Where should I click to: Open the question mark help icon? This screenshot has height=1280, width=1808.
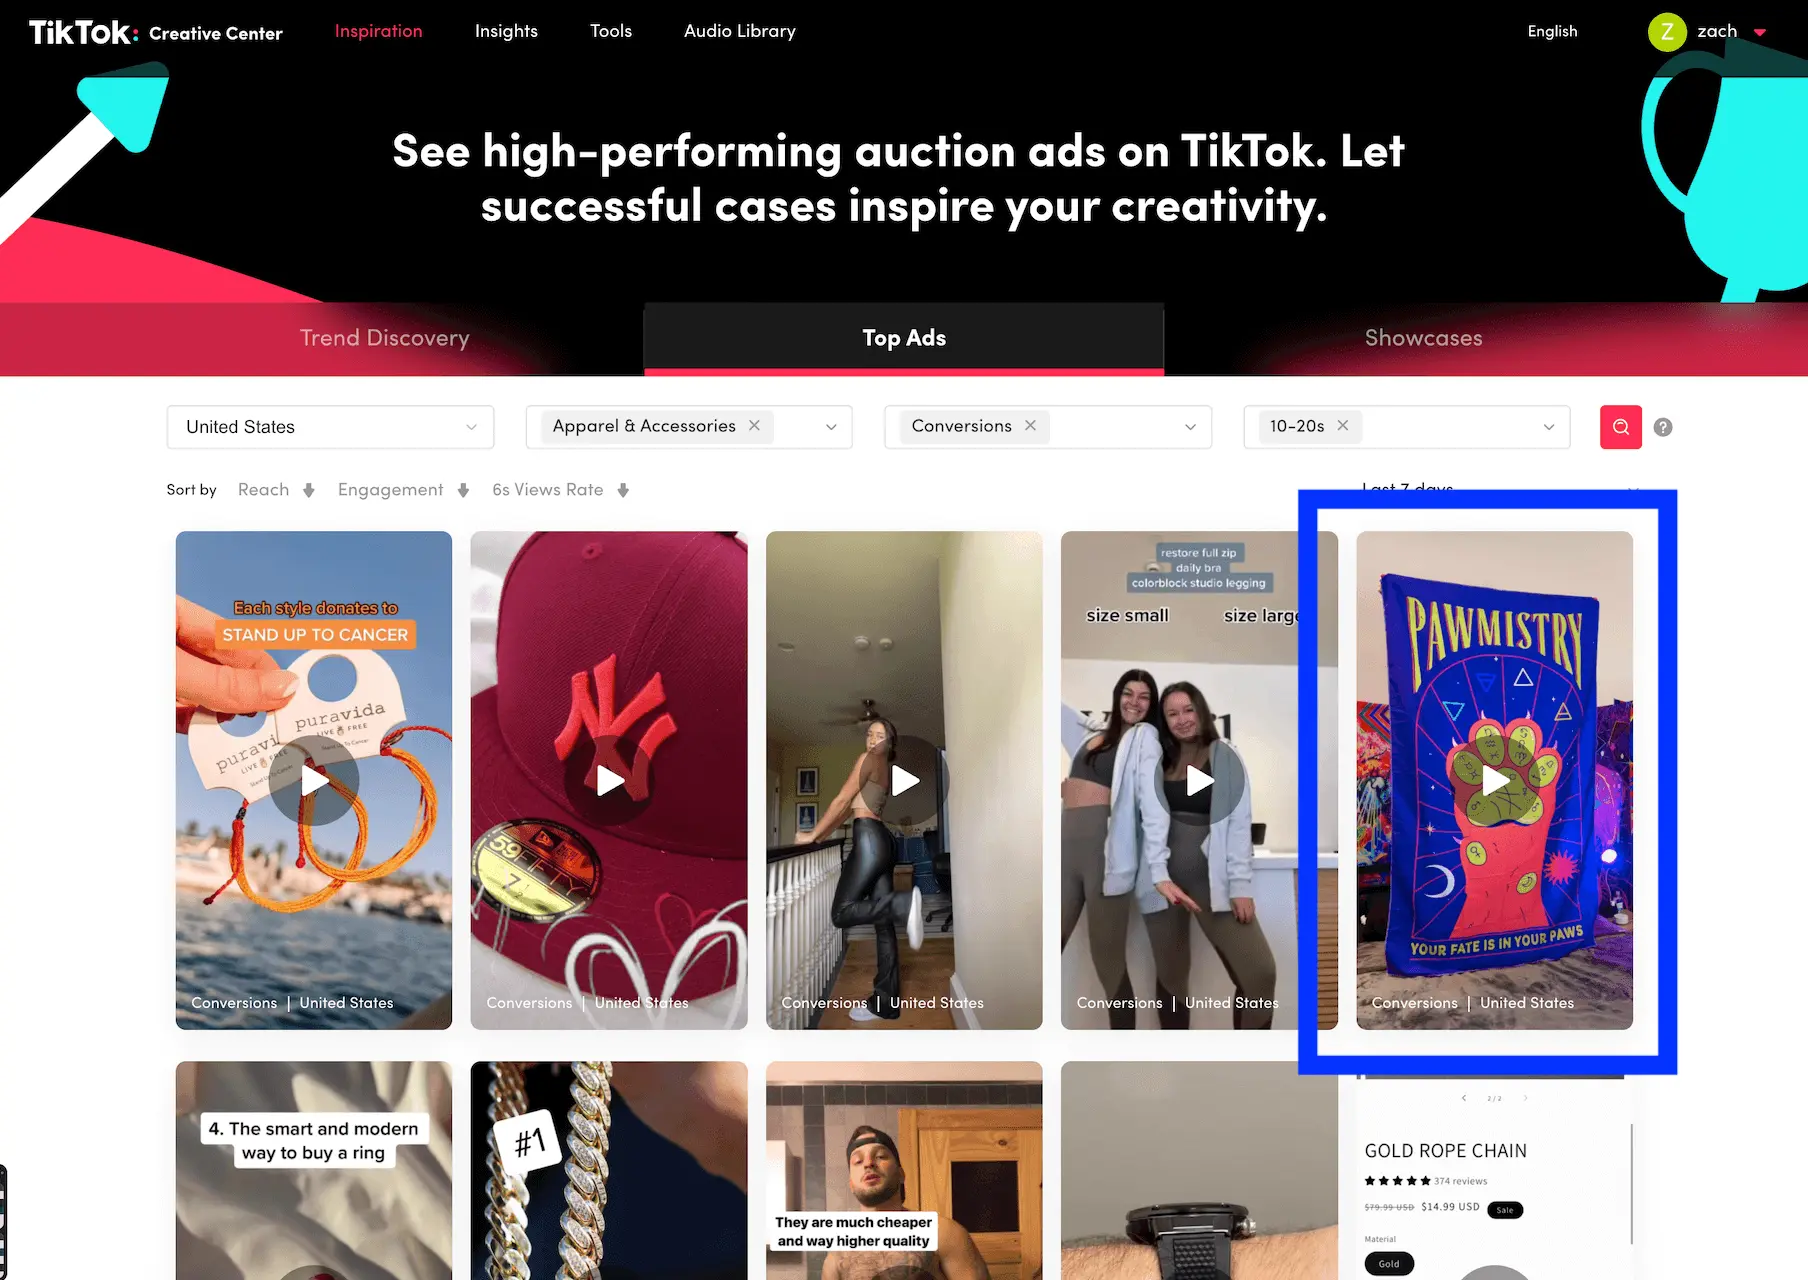(1663, 427)
